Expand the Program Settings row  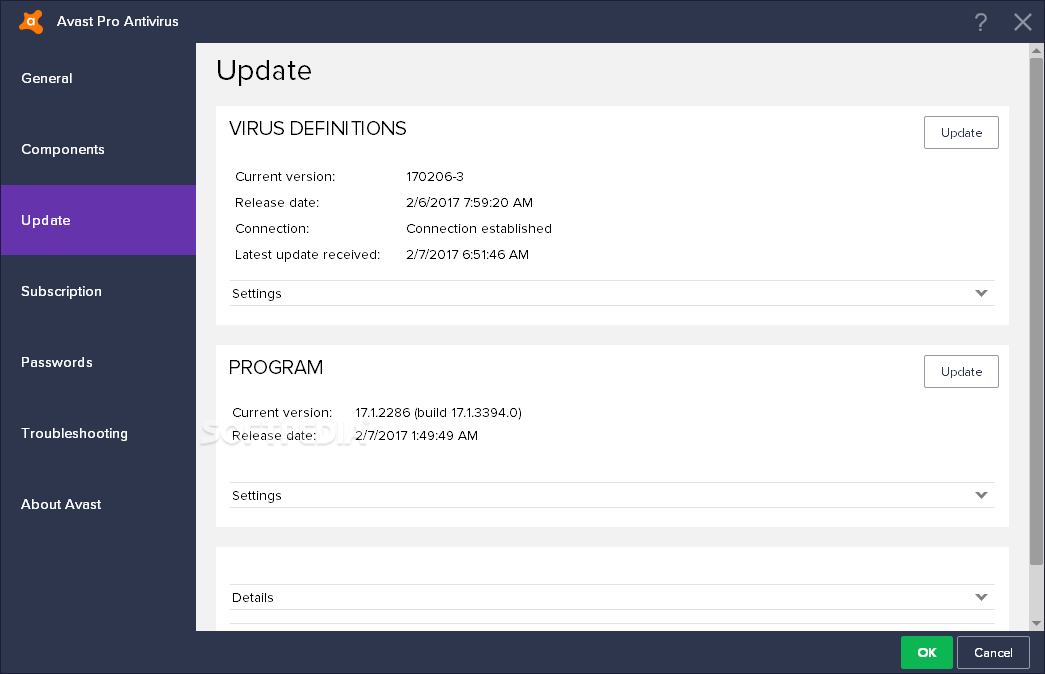click(x=612, y=495)
